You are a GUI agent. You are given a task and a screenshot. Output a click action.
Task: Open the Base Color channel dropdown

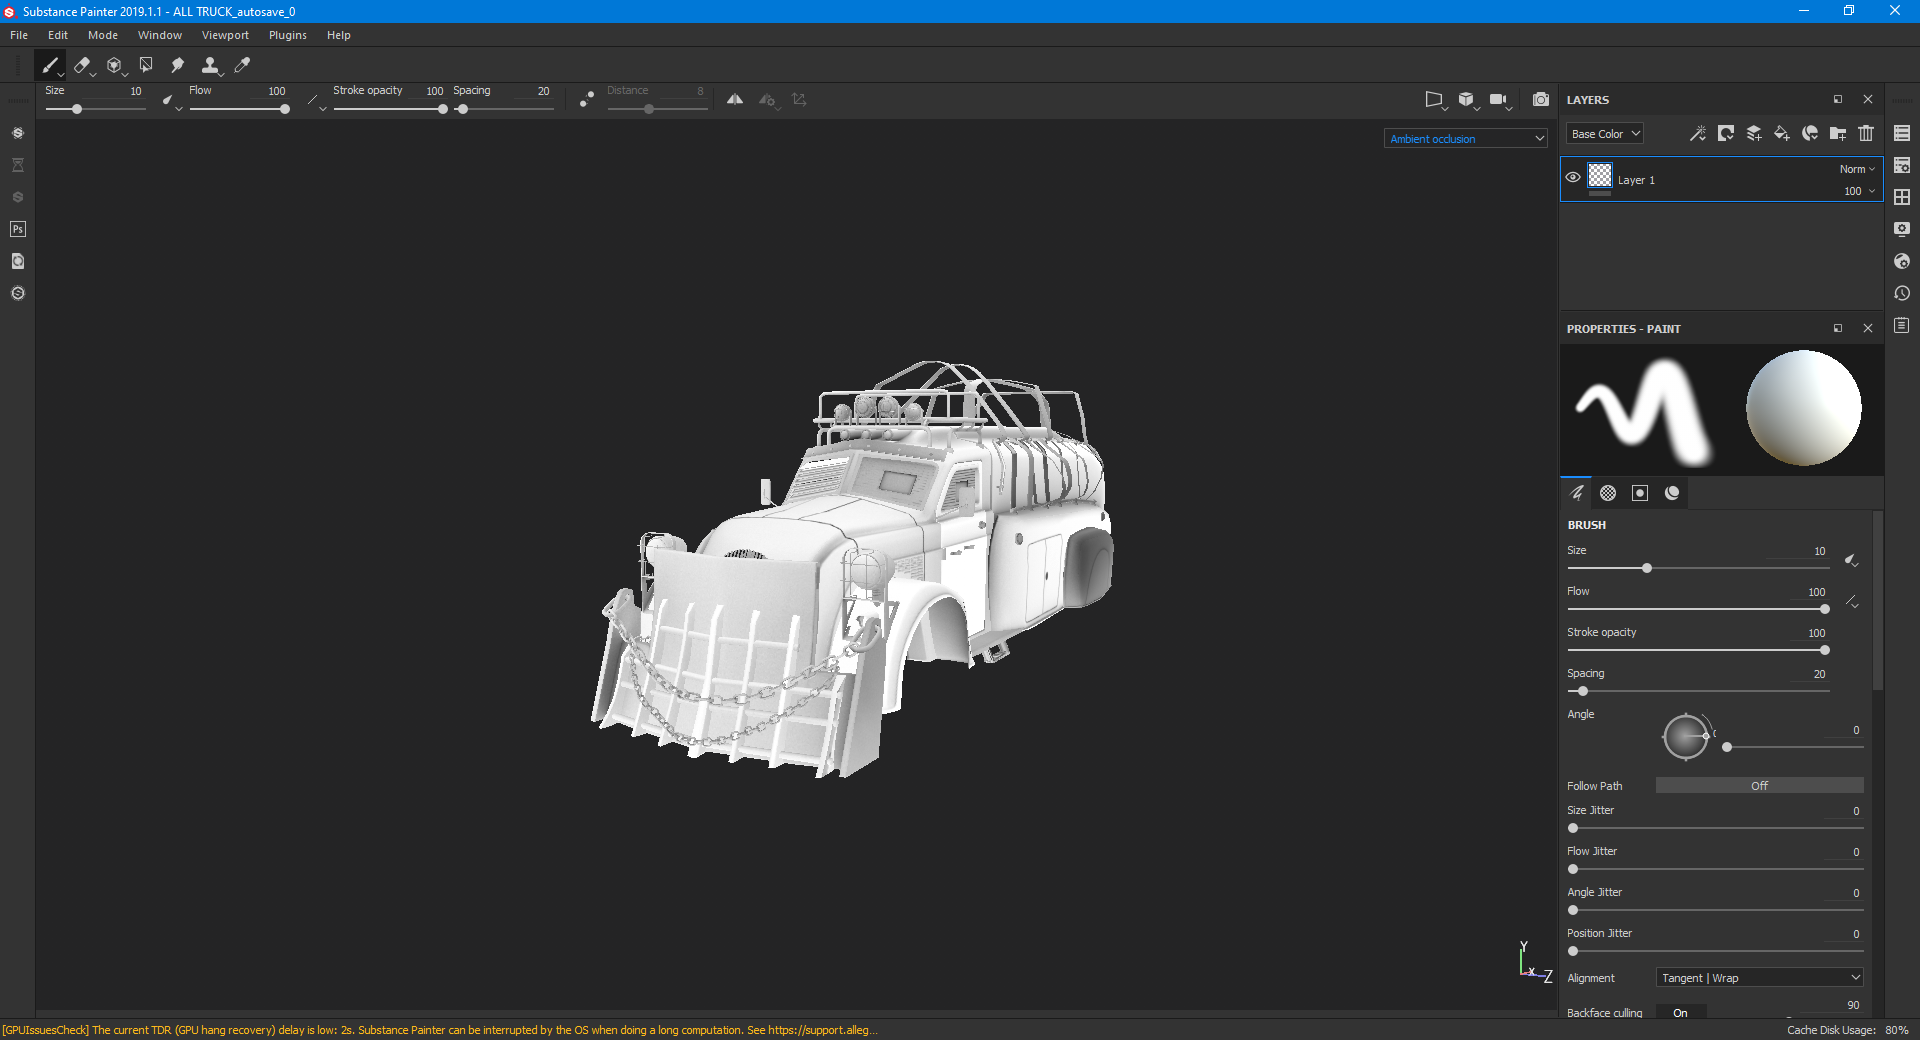(x=1604, y=134)
